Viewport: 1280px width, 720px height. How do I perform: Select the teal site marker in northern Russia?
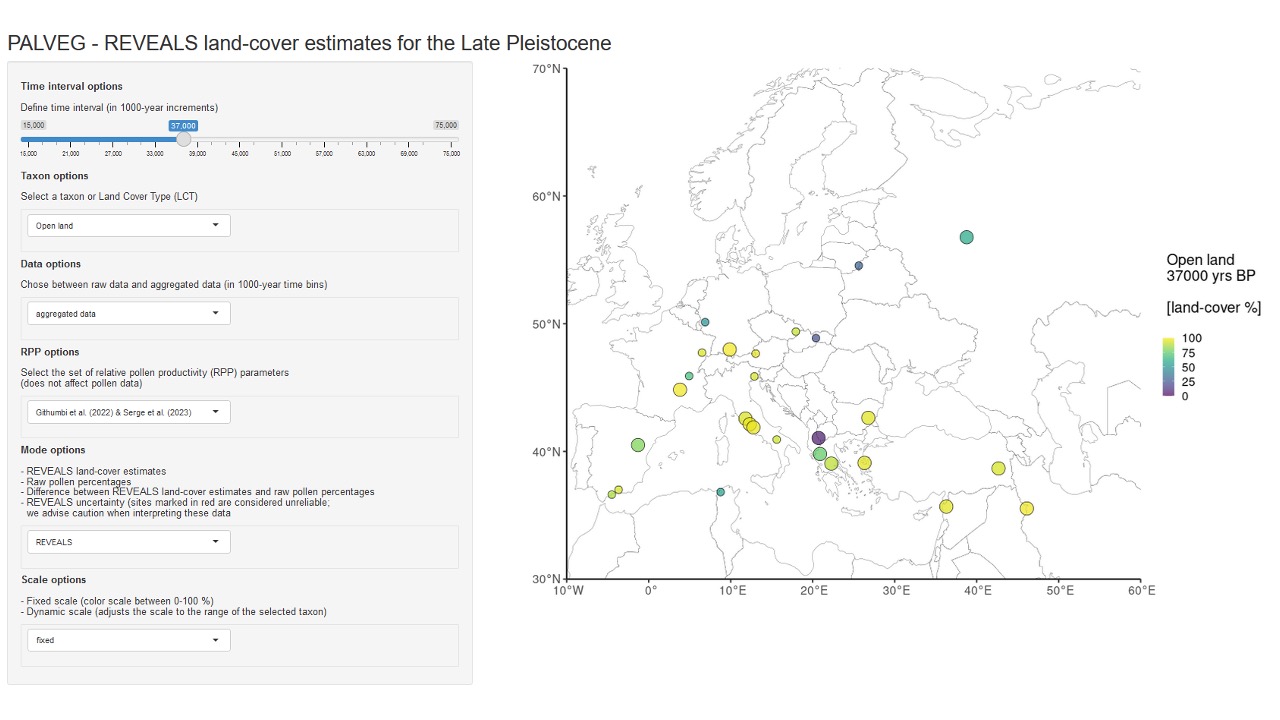click(966, 237)
